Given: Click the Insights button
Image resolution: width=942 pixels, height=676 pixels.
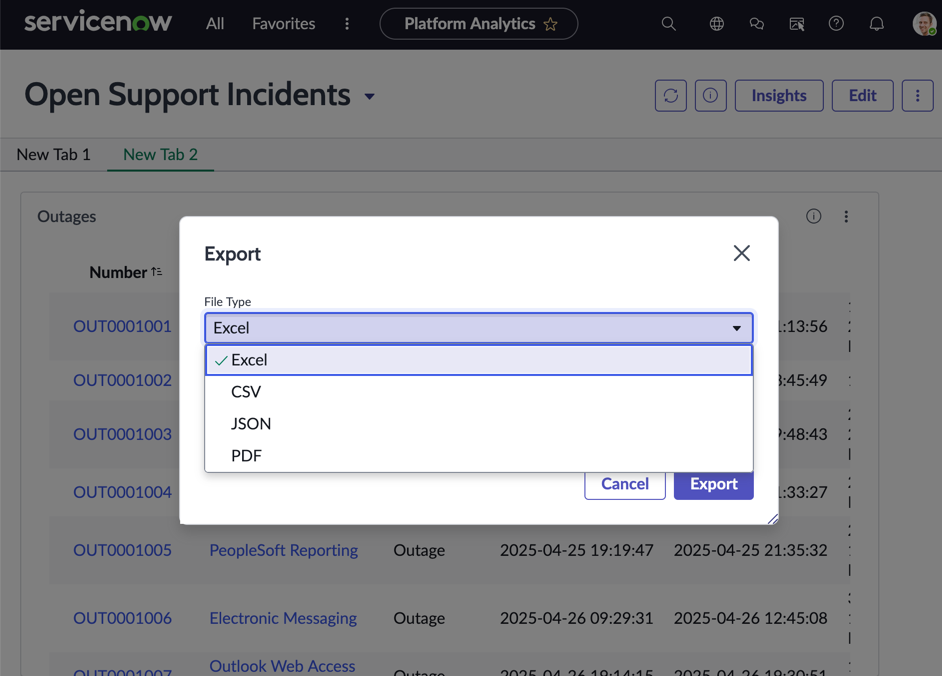Looking at the screenshot, I should (x=779, y=96).
